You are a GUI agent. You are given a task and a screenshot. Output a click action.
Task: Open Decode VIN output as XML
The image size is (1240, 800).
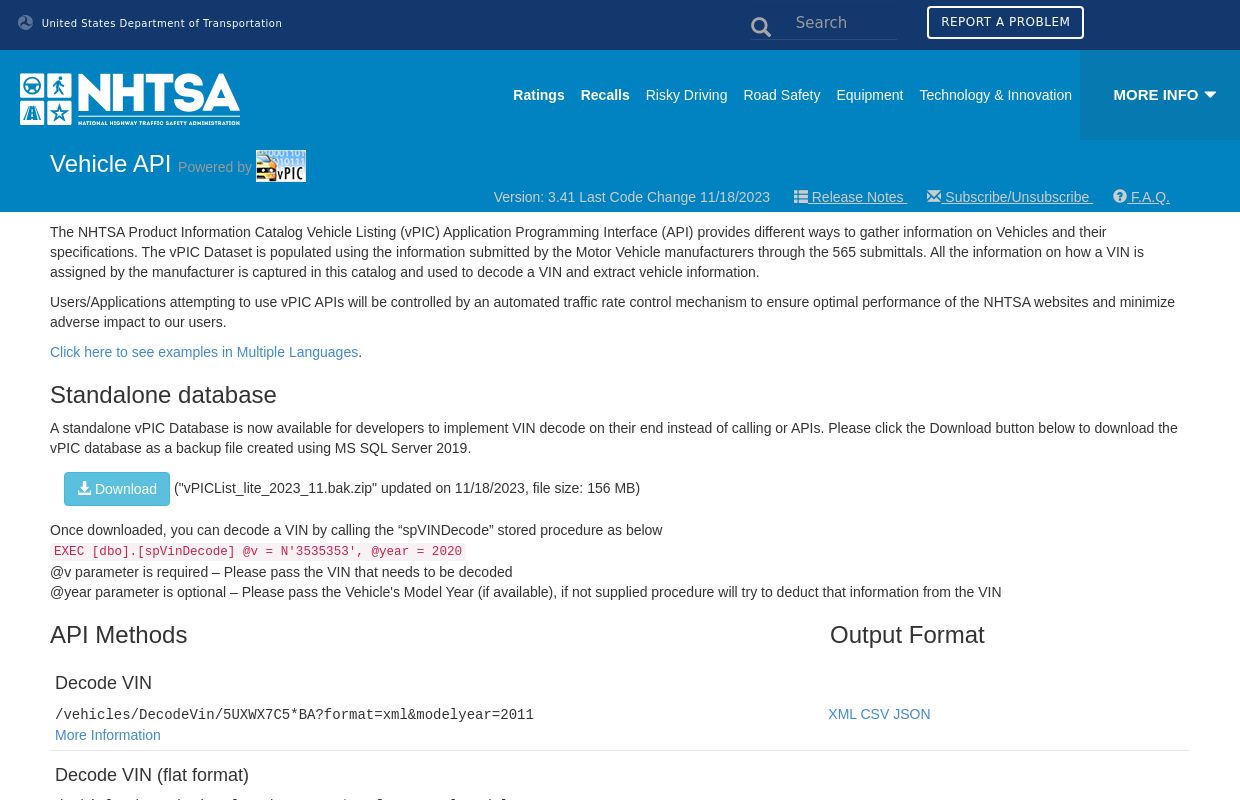point(842,714)
